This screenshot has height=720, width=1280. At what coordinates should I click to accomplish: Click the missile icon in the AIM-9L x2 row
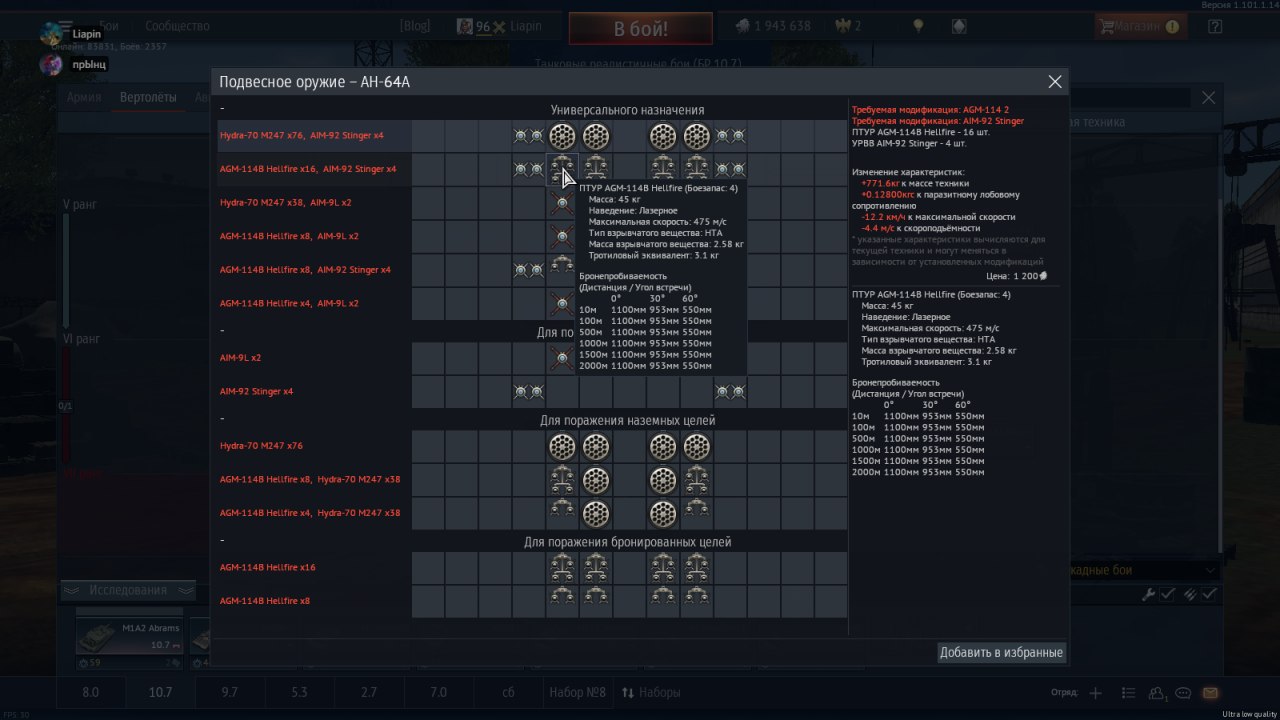click(x=562, y=358)
